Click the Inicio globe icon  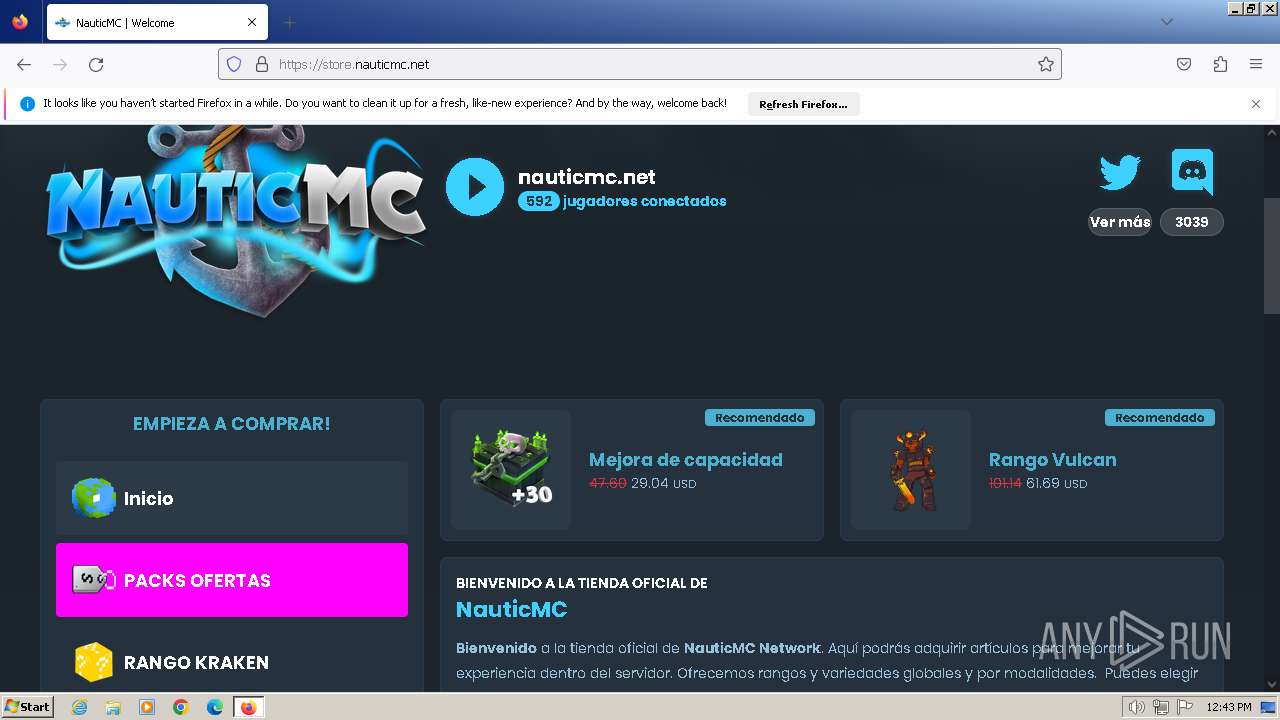94,498
